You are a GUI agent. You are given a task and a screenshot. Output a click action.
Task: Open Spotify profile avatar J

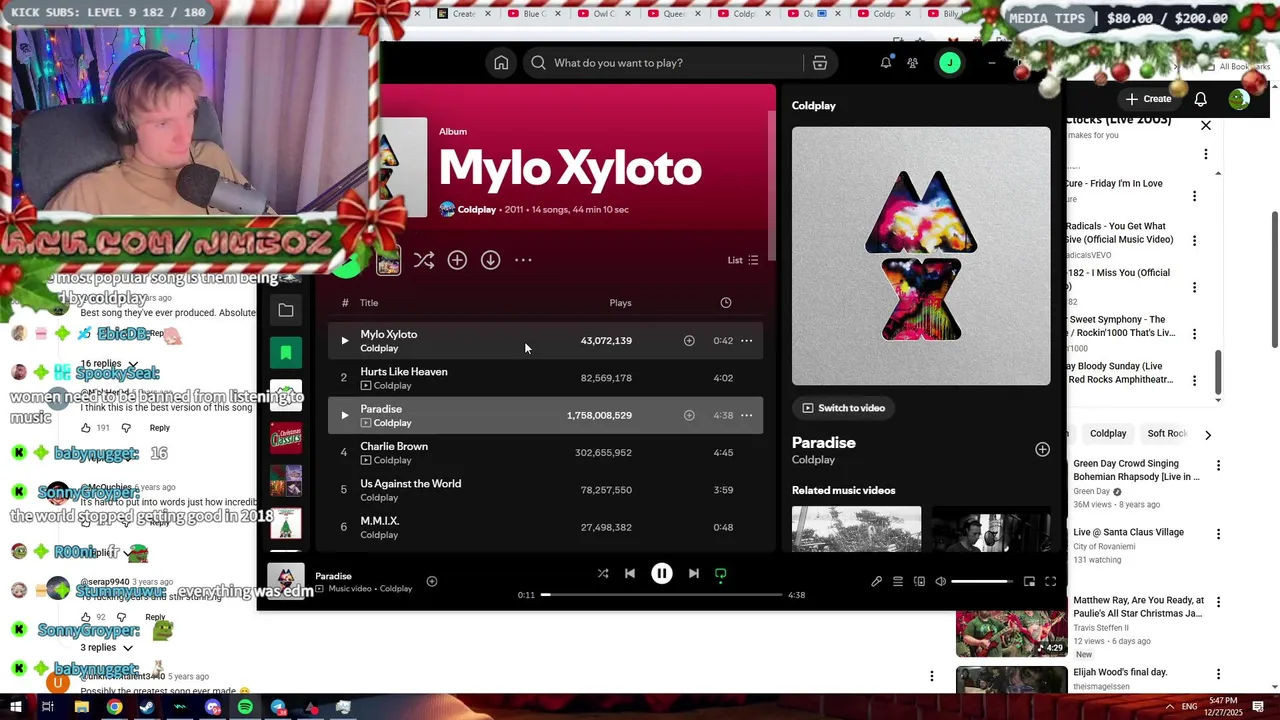pos(950,63)
